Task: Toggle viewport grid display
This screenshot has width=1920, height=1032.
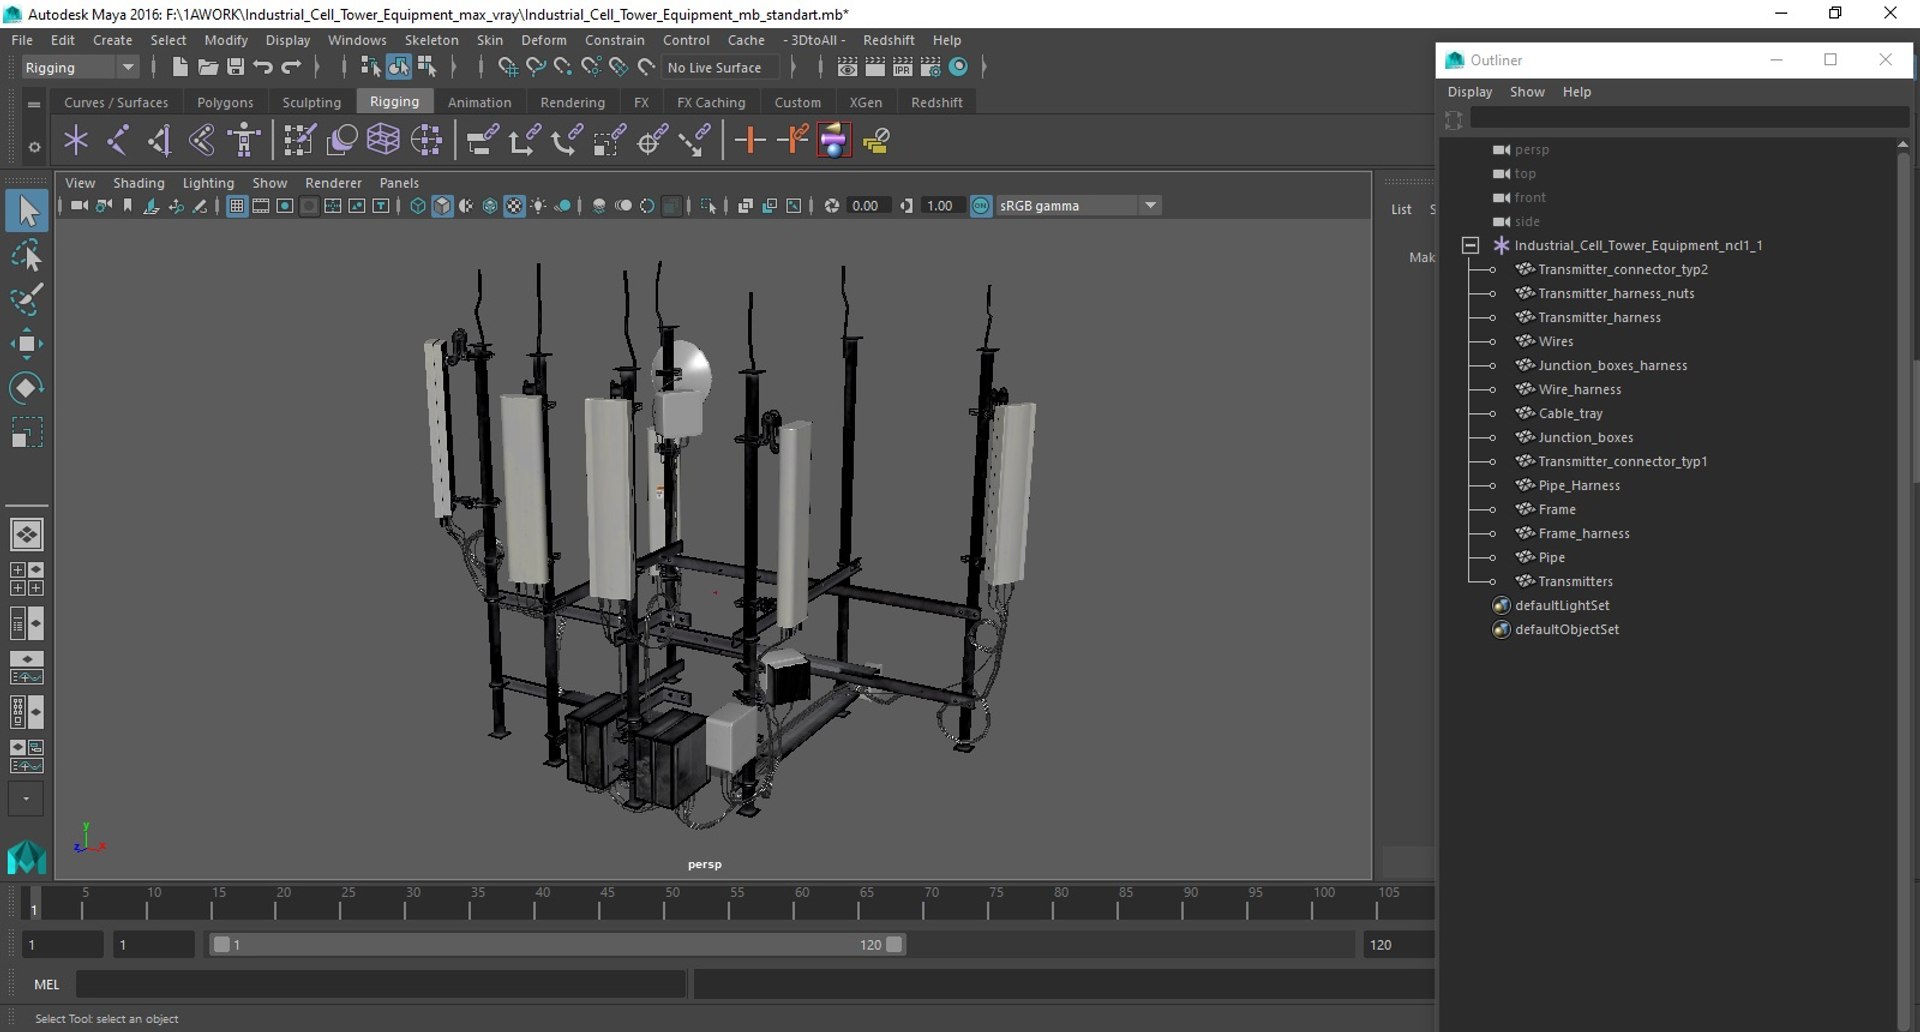Action: [237, 206]
